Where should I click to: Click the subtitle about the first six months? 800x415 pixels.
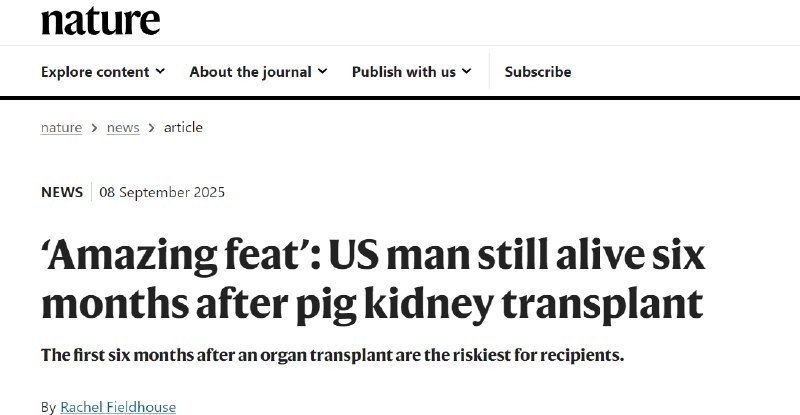(332, 356)
